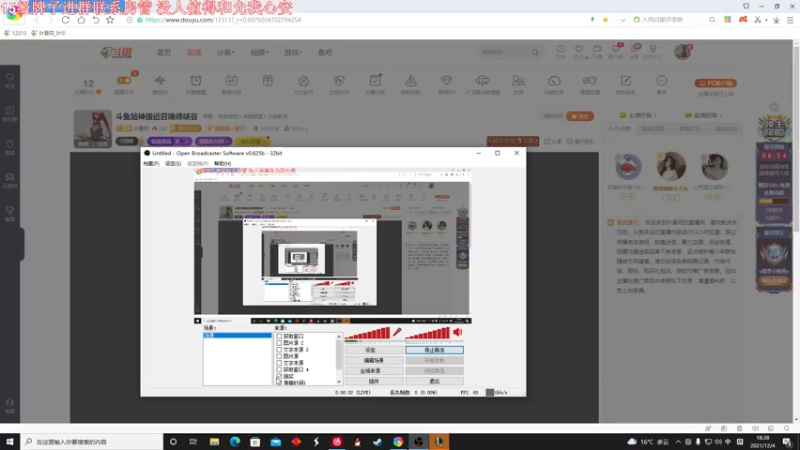
Task: Expand the 主播投稿 link arrow
Action: [x=655, y=115]
